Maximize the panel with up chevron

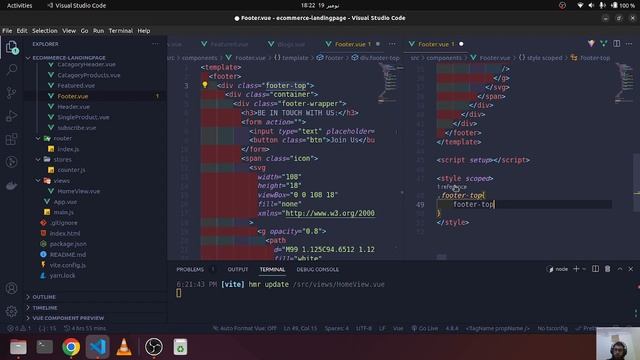[620, 269]
